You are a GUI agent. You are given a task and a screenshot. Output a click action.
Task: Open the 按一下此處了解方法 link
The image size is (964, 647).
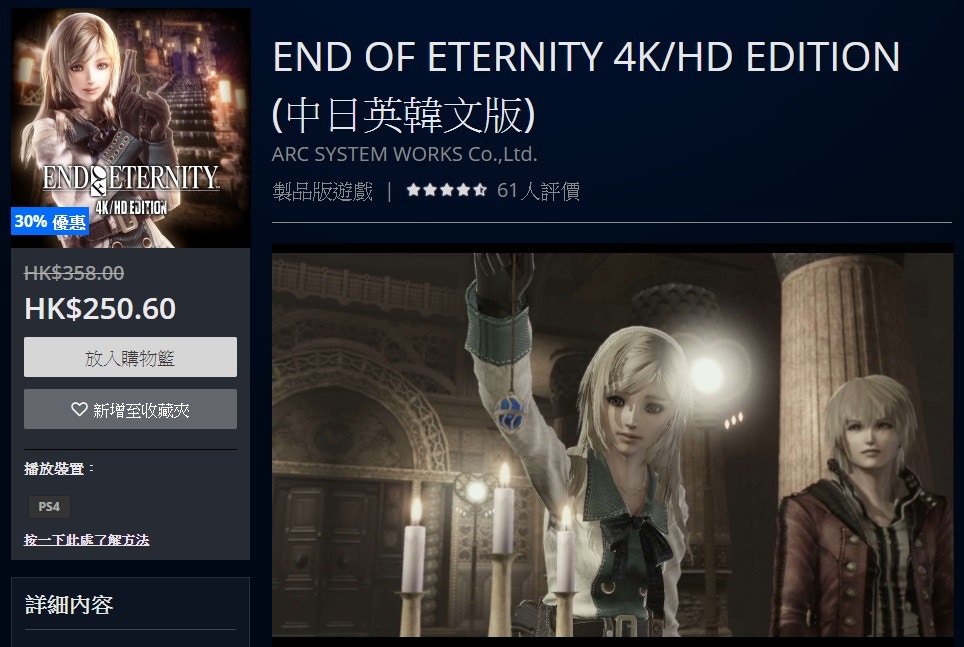(x=87, y=540)
